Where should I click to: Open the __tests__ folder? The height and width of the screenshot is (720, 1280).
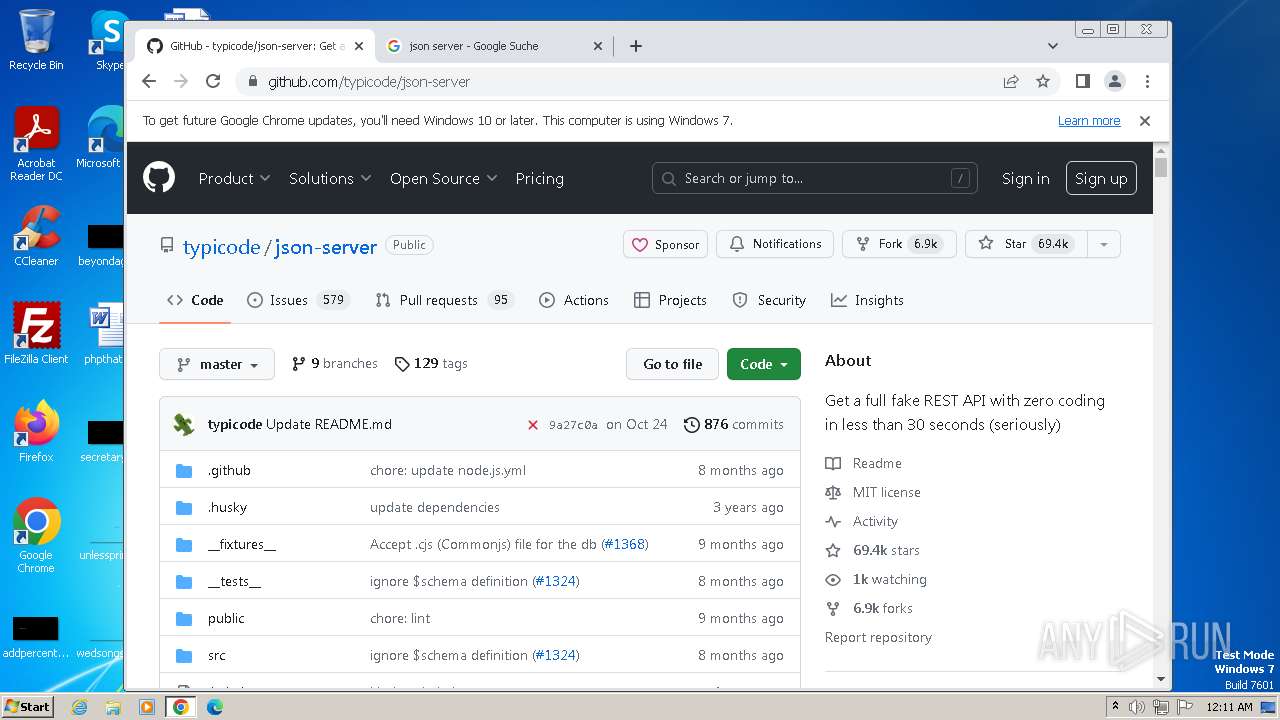click(x=234, y=581)
